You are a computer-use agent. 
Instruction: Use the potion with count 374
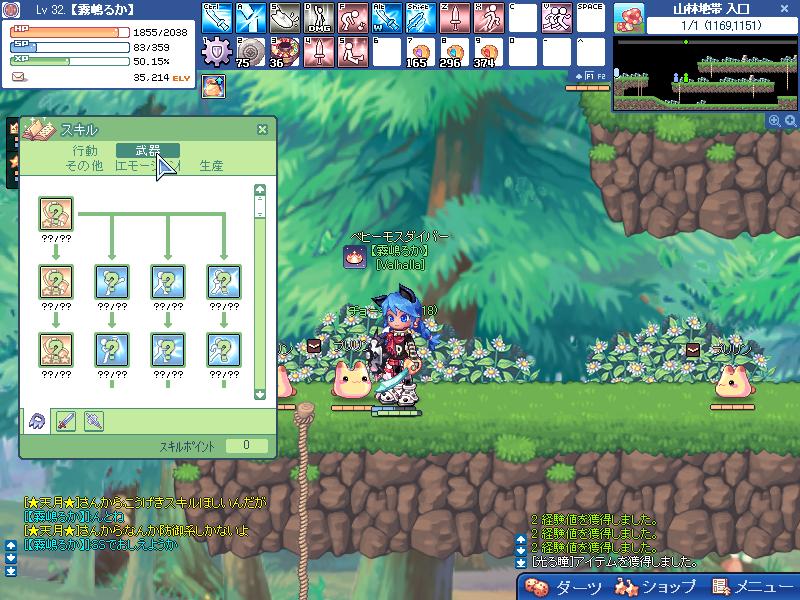click(489, 52)
